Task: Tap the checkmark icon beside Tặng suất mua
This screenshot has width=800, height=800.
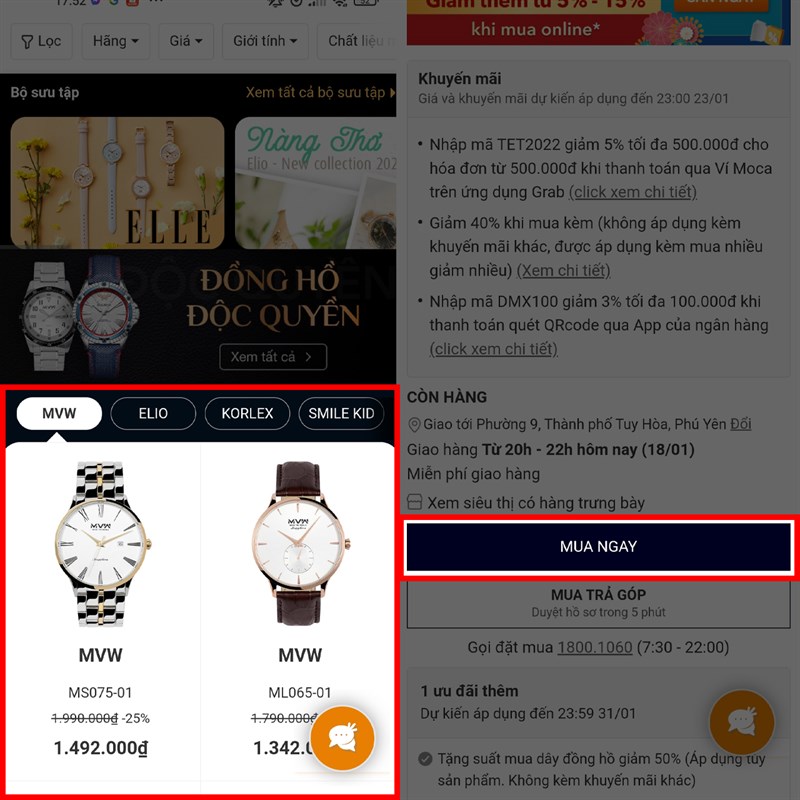Action: (425, 759)
